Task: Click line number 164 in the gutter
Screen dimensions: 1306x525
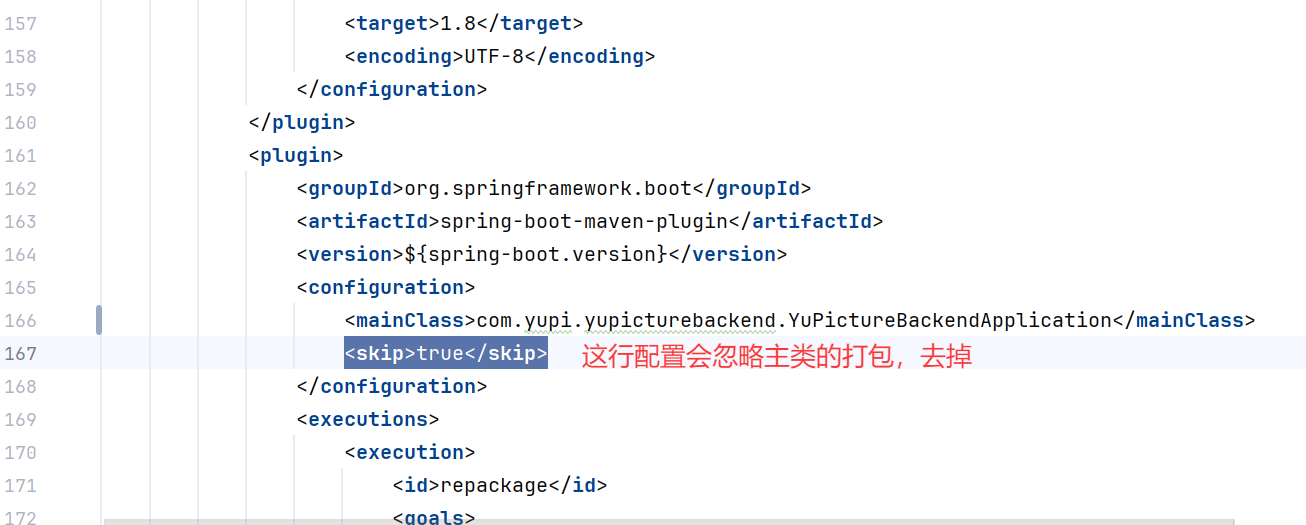Action: 20,255
